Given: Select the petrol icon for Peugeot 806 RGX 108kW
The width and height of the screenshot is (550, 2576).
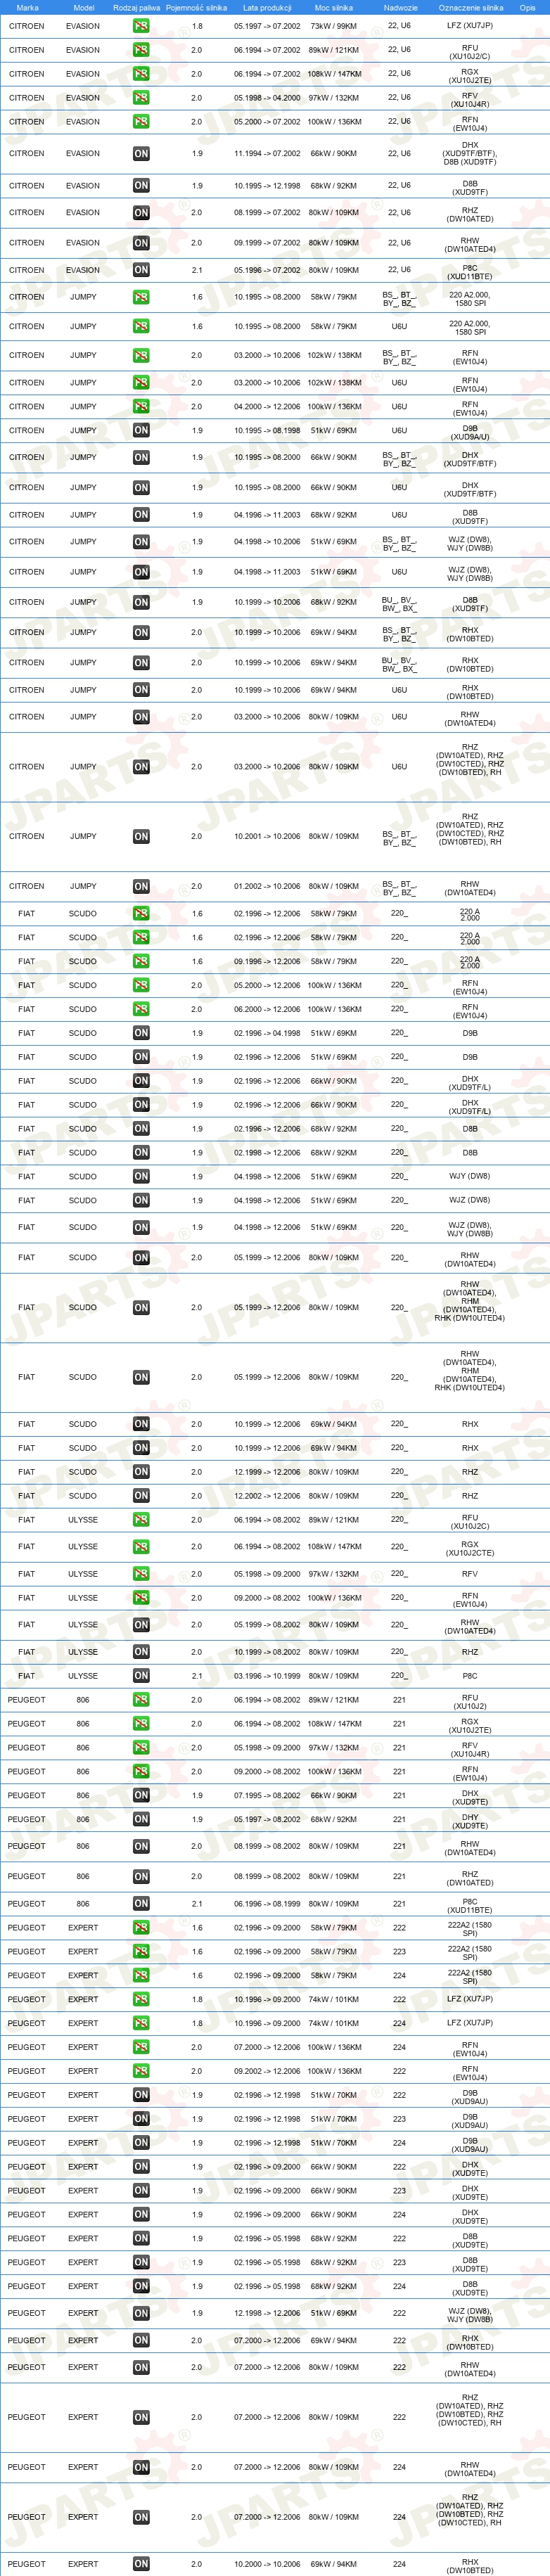Looking at the screenshot, I should tap(141, 1723).
